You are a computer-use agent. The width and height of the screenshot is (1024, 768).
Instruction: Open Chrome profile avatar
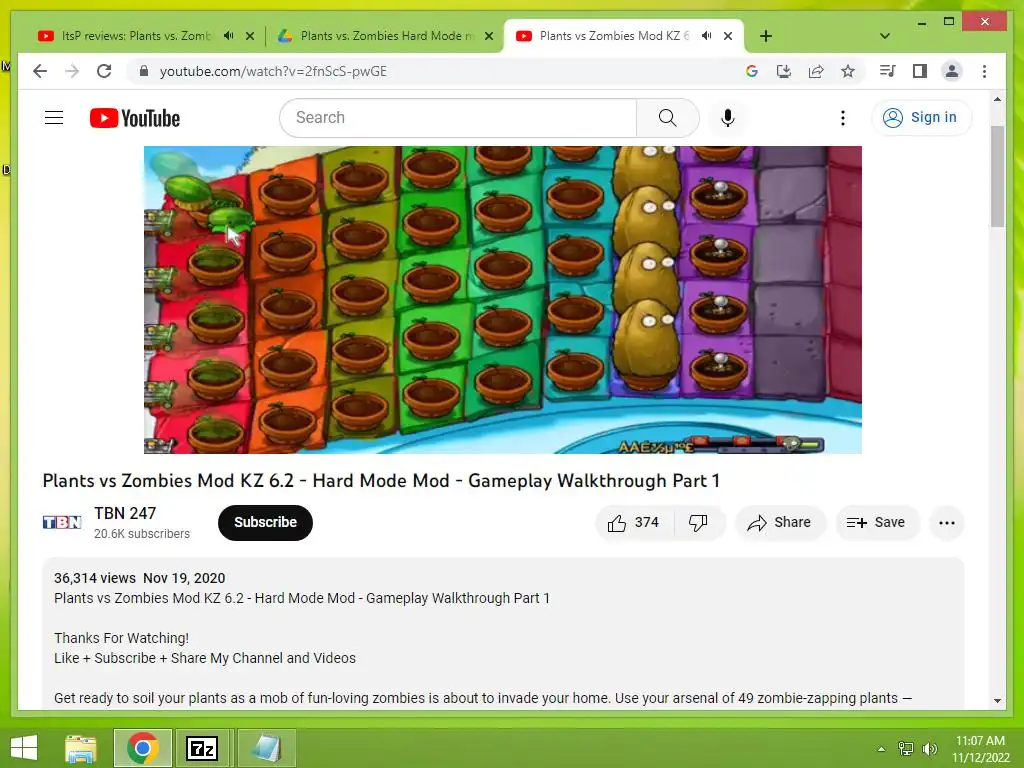pyautogui.click(x=952, y=71)
